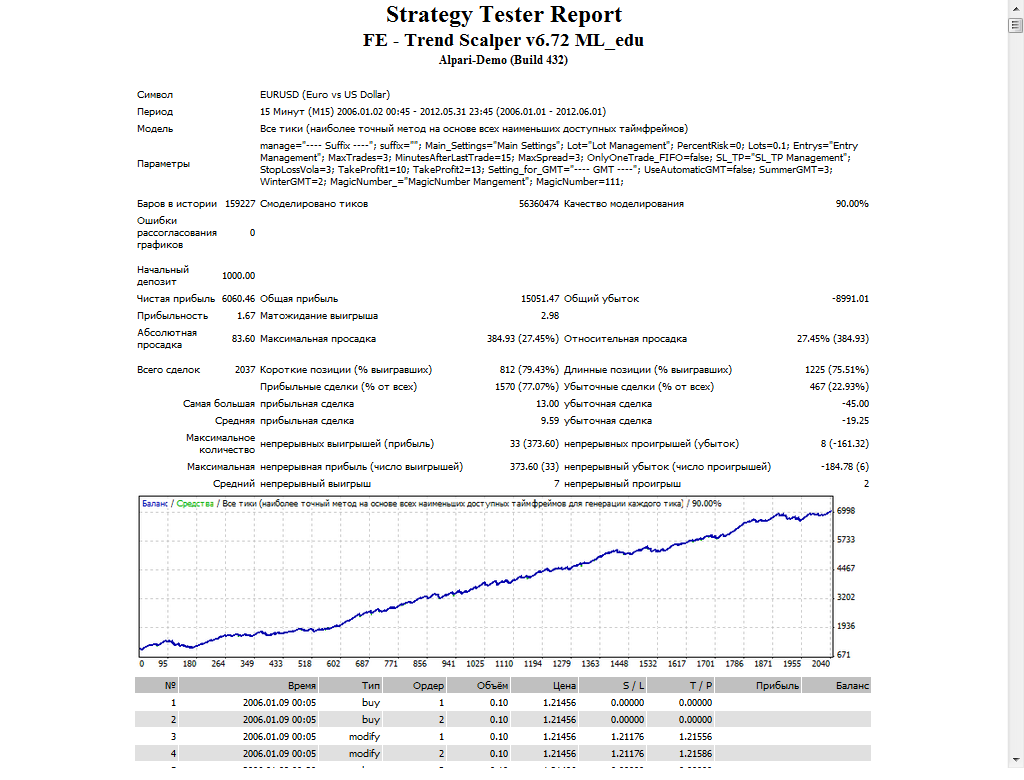Image resolution: width=1024 pixels, height=780 pixels.
Task: Click the Модель label
Action: point(155,129)
